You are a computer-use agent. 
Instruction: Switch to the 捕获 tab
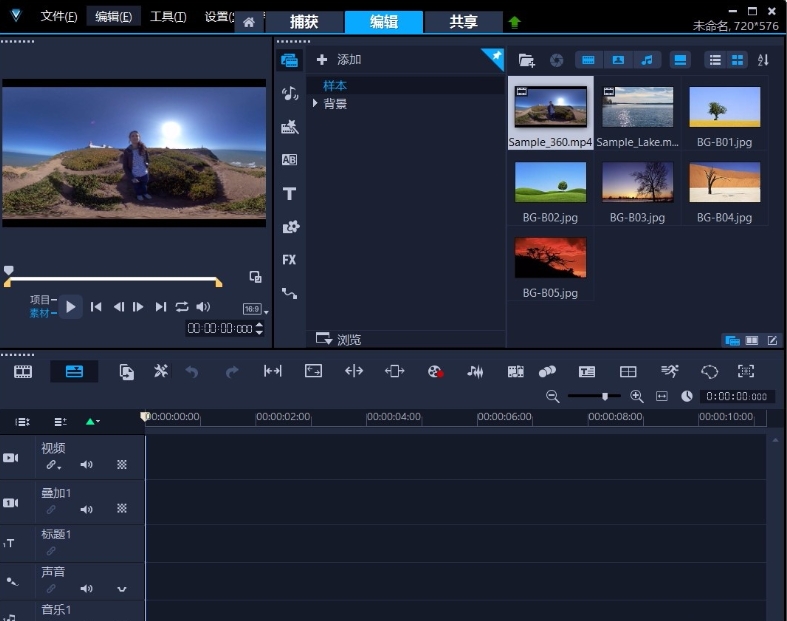304,22
